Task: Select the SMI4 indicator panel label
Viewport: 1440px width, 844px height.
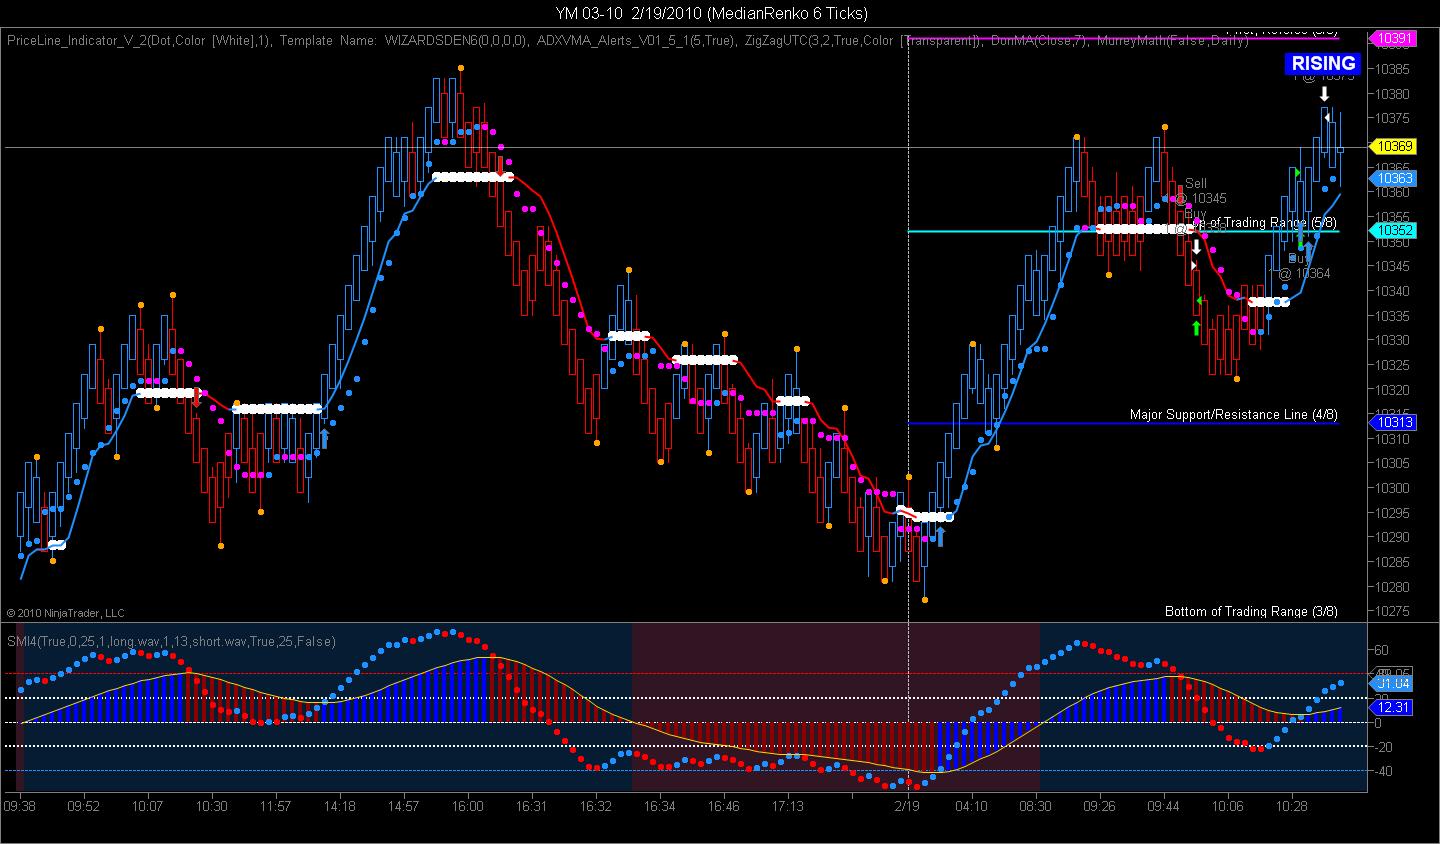Action: pyautogui.click(x=171, y=641)
